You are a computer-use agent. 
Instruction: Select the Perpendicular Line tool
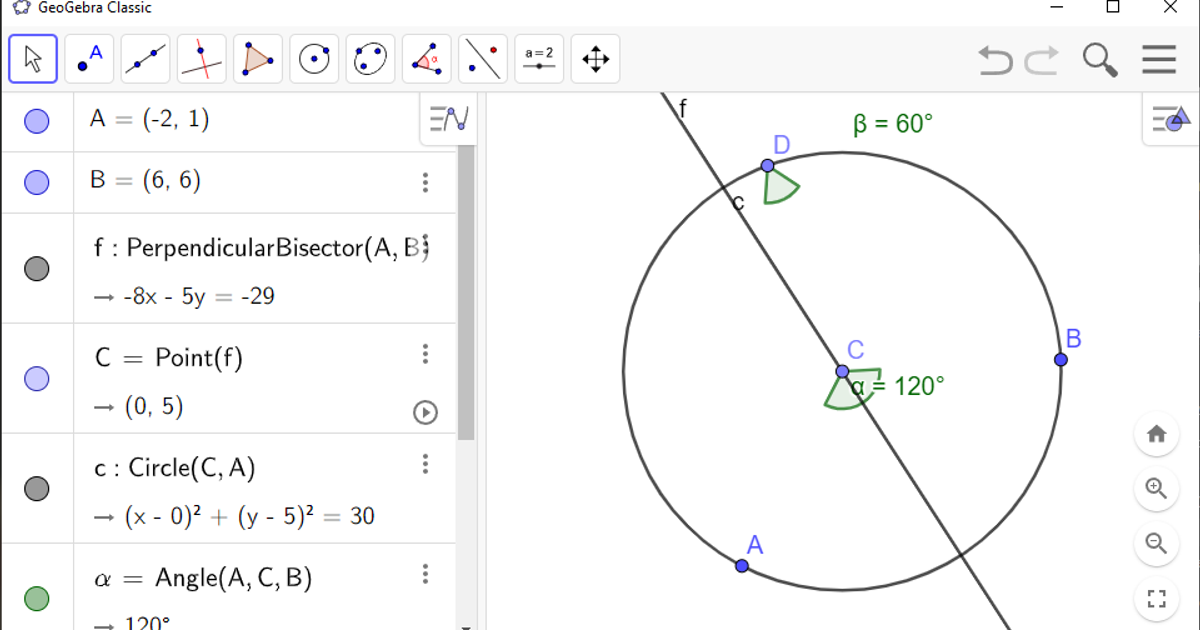pos(202,59)
